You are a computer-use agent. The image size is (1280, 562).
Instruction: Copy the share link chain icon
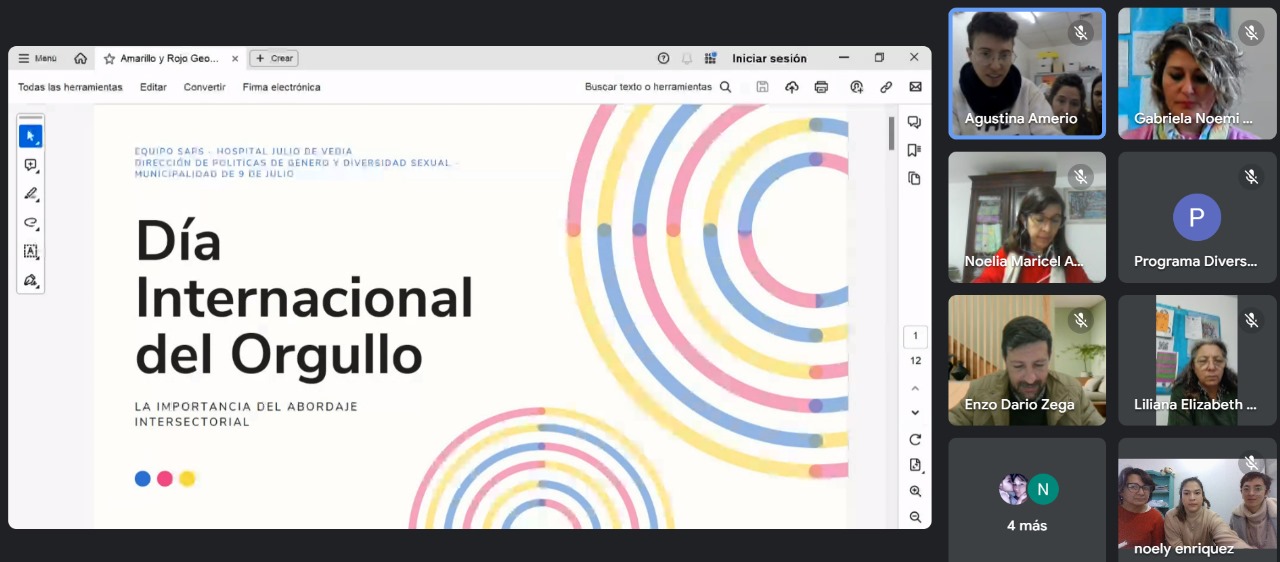(x=886, y=87)
